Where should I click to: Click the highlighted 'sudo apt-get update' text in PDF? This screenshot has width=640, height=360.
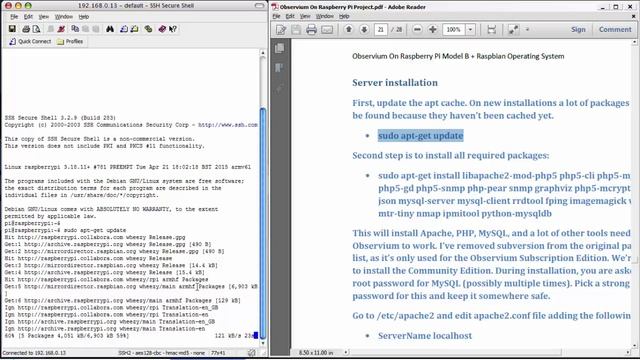click(x=420, y=136)
